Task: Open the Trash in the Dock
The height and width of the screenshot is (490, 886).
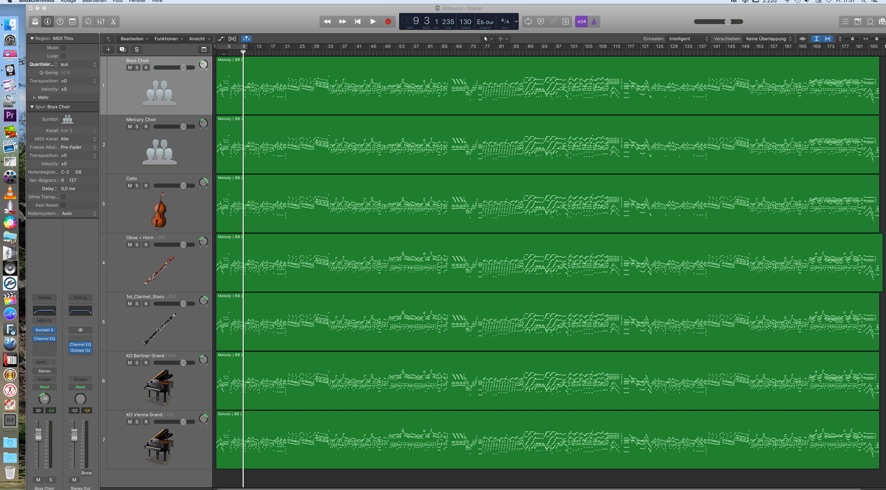Action: [10, 472]
